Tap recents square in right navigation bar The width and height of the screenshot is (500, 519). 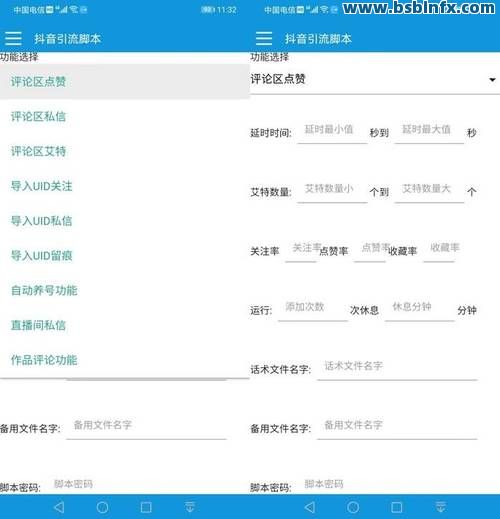tap(397, 507)
